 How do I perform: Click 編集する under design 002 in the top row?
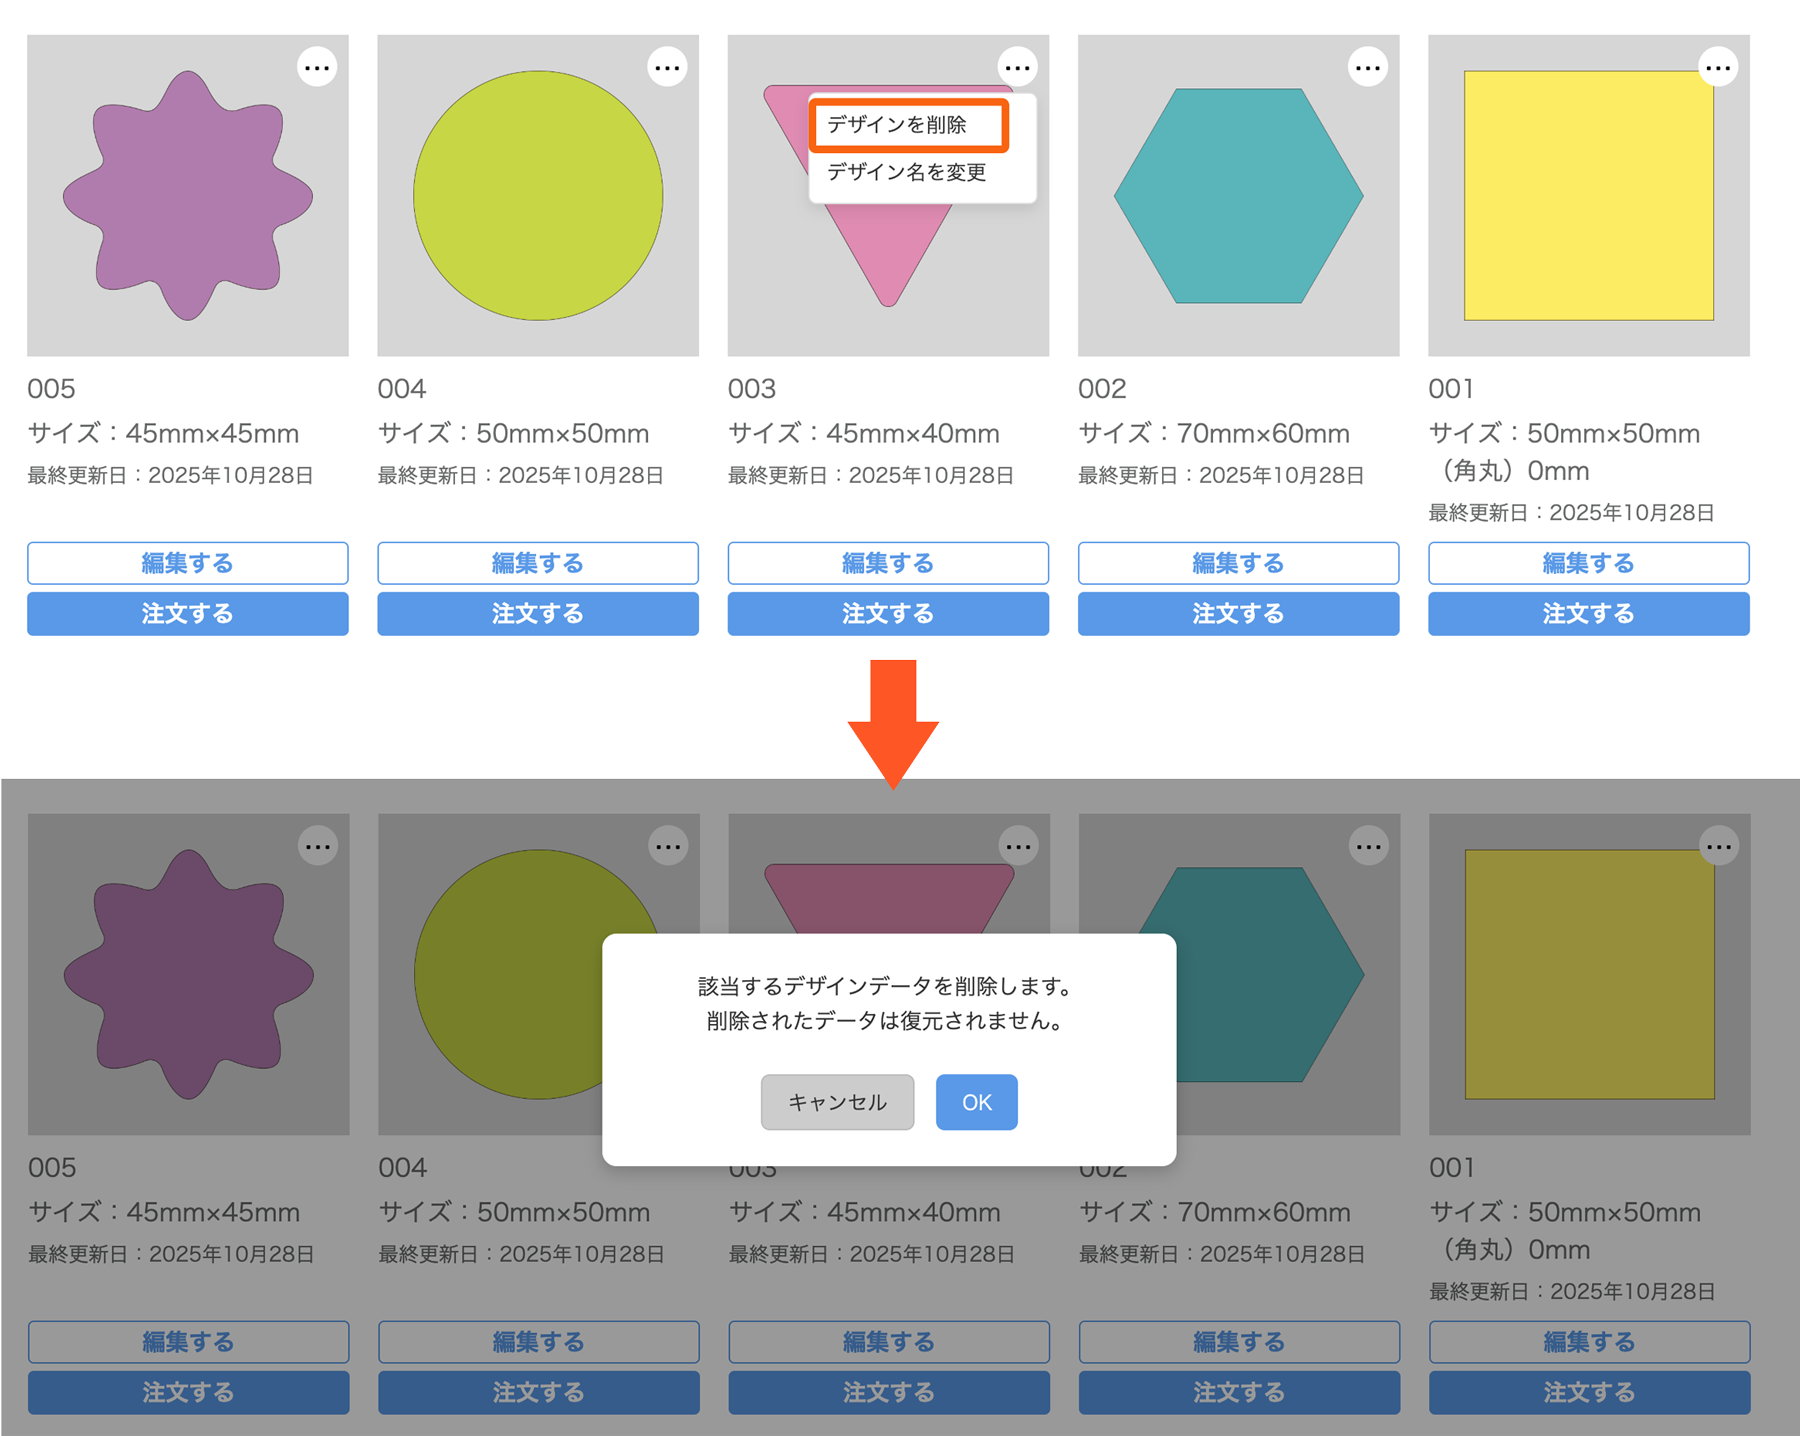click(1238, 563)
